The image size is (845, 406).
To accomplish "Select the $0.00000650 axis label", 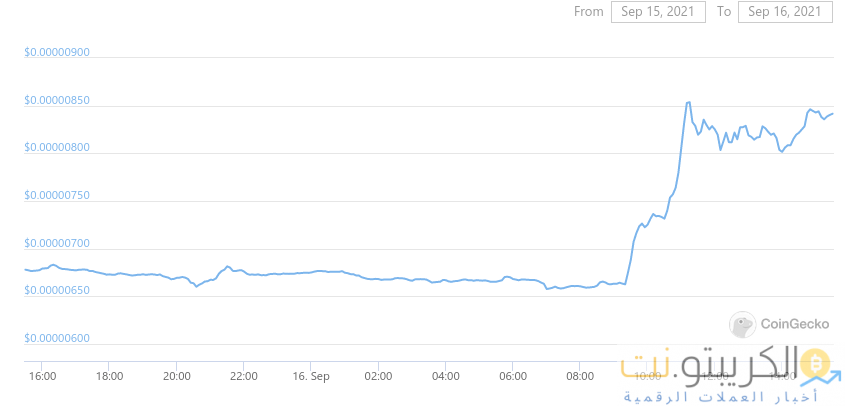I will 57,291.
